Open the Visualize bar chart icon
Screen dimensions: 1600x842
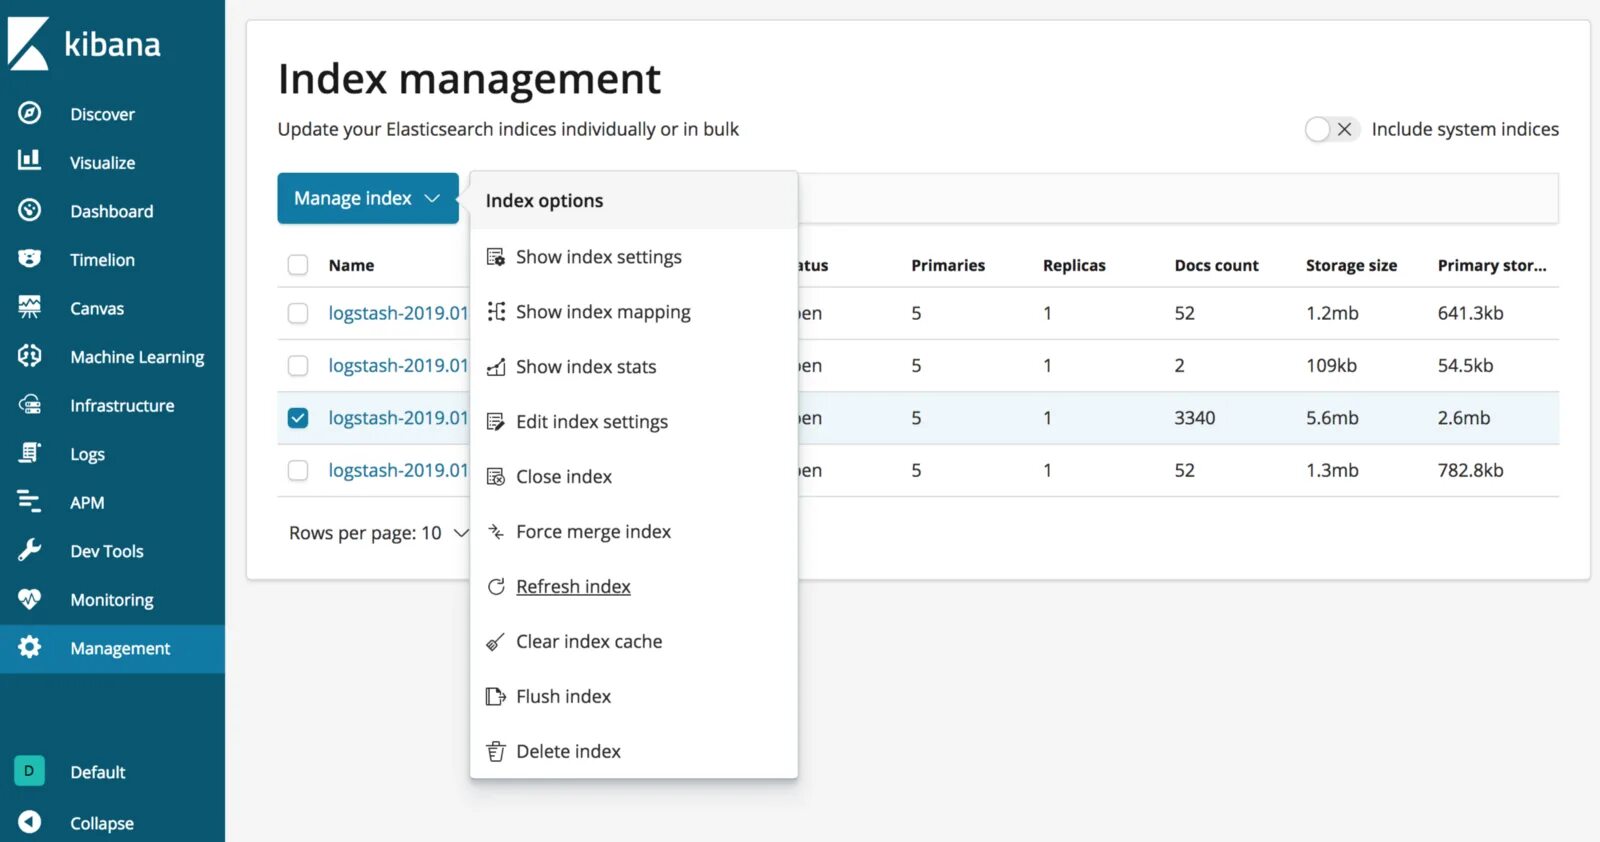(30, 160)
